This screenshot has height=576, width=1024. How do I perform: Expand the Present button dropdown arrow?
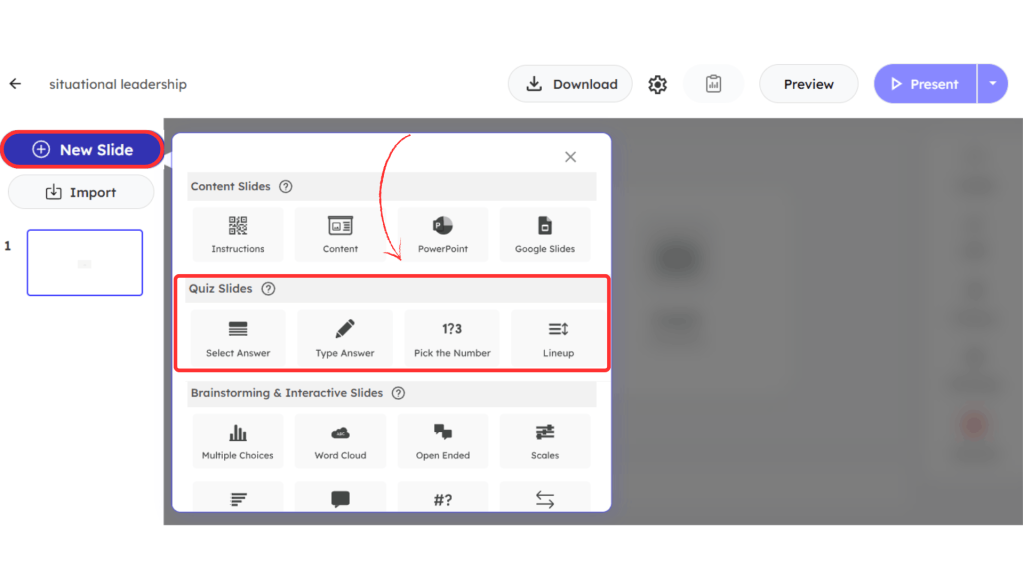(x=992, y=84)
